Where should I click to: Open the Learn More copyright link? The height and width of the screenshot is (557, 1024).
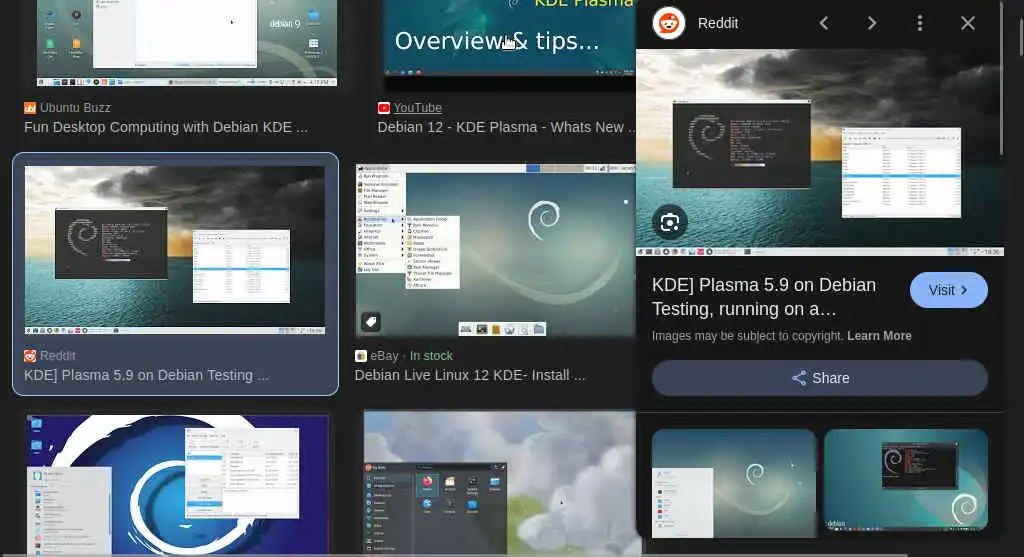tap(879, 336)
